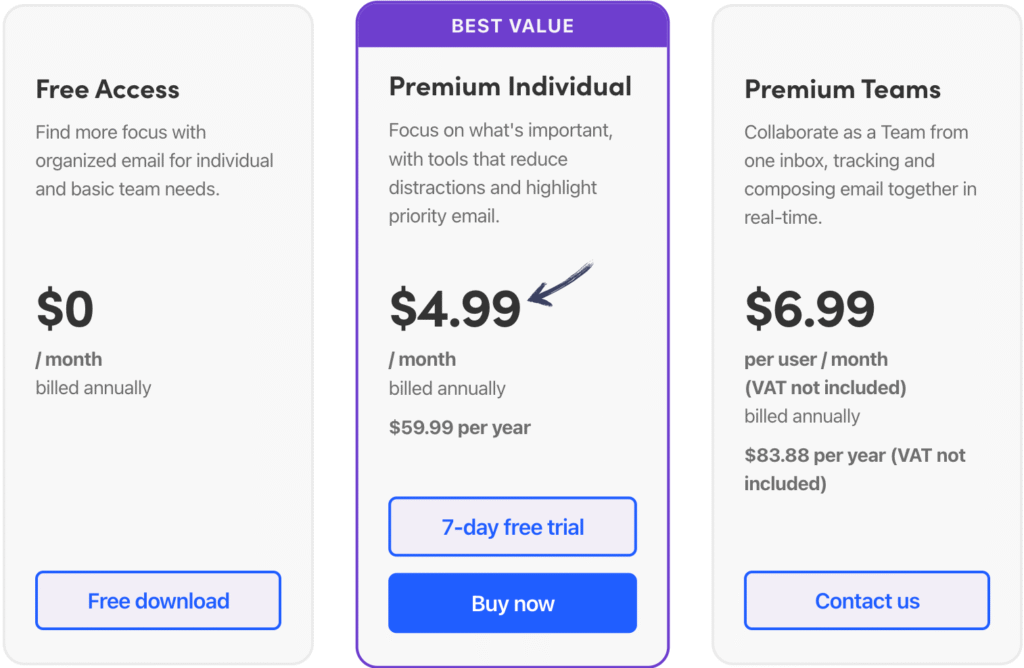Click the Free download button
Viewport: 1024px width, 668px height.
pos(158,601)
